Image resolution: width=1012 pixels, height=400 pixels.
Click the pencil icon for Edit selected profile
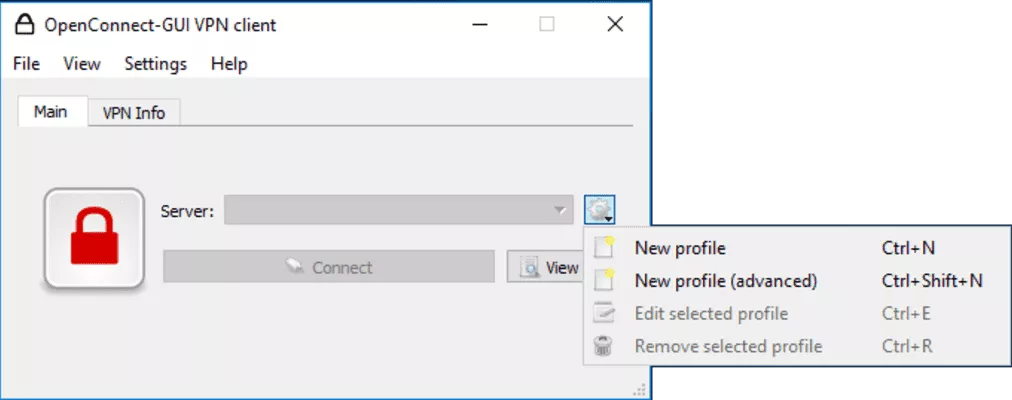[604, 313]
